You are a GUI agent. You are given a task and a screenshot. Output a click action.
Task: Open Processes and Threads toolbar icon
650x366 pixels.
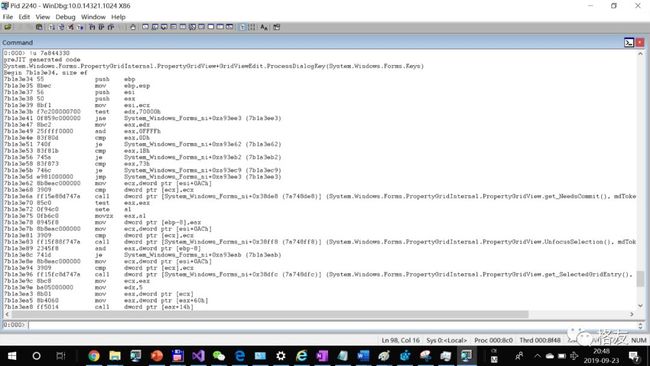coord(220,27)
